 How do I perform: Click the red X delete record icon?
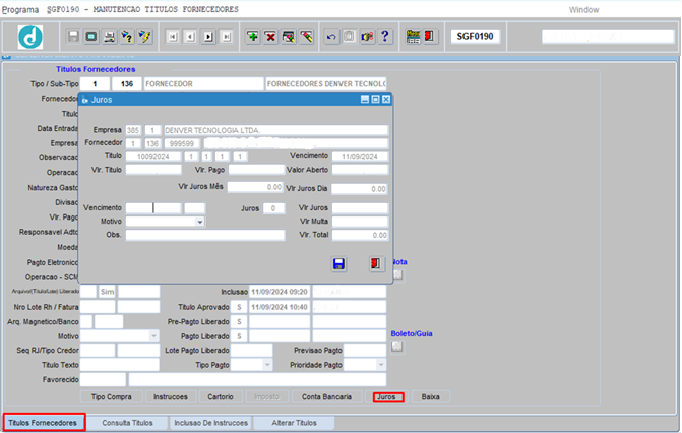click(x=270, y=37)
